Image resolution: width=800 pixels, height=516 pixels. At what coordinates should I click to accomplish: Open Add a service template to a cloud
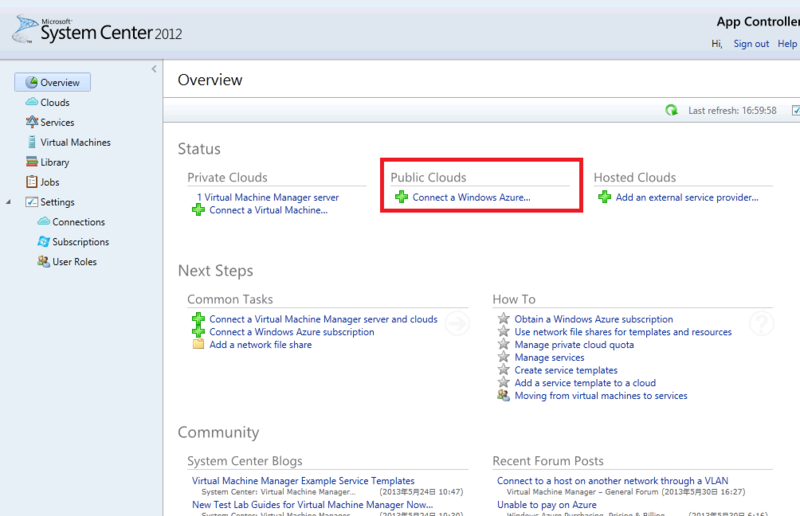click(585, 383)
